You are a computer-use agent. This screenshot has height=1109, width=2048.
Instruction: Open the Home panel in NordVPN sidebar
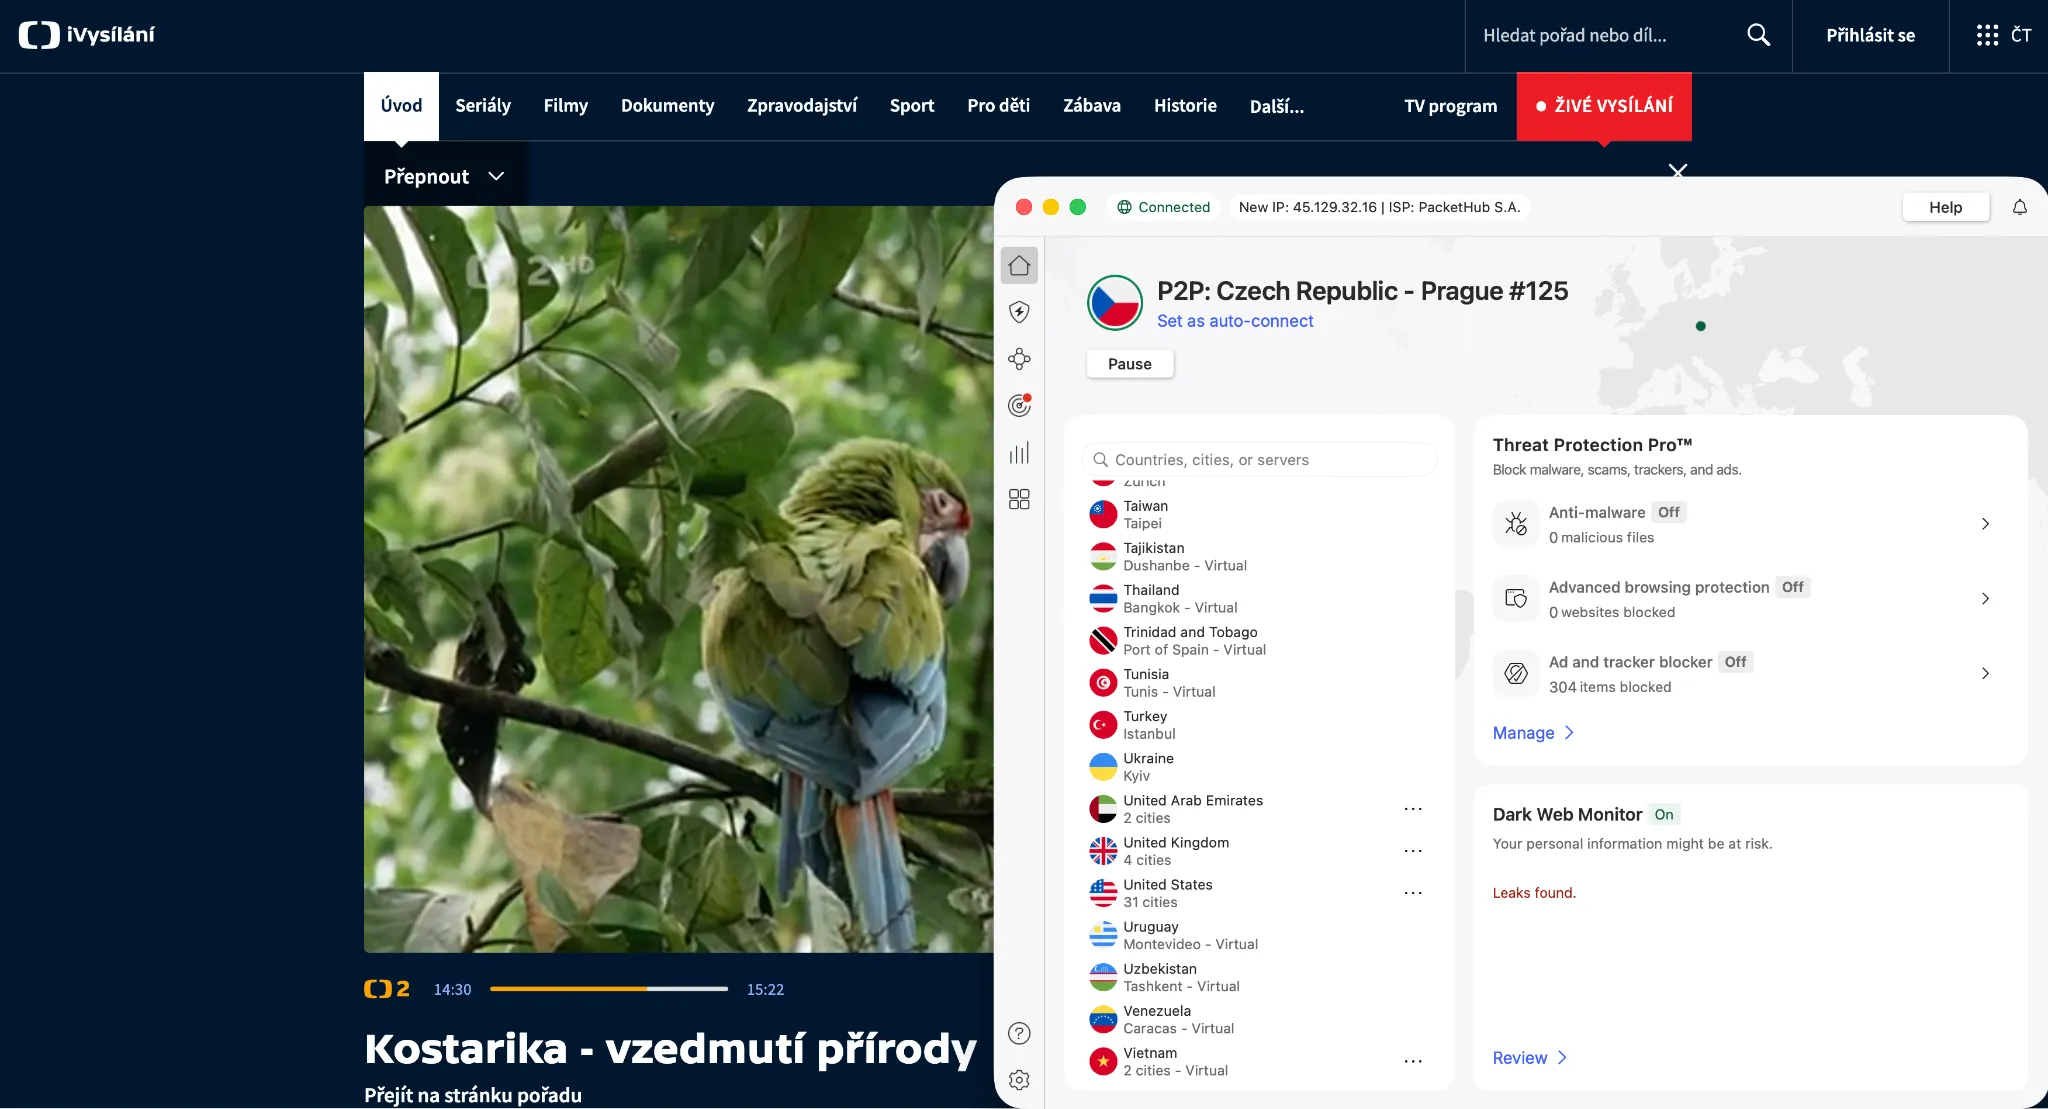coord(1019,265)
